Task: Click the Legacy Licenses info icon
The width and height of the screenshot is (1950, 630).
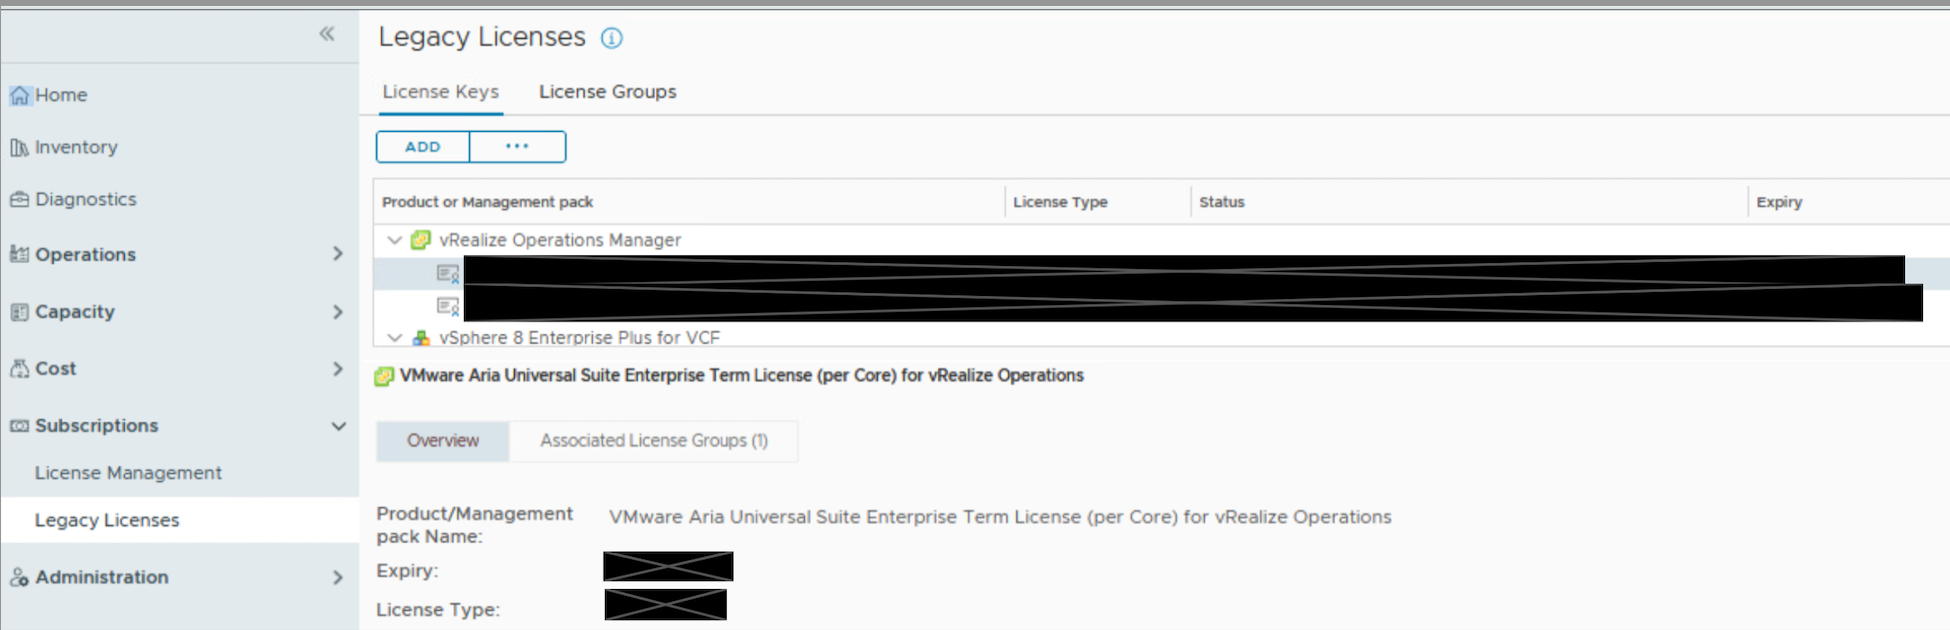Action: pos(611,38)
